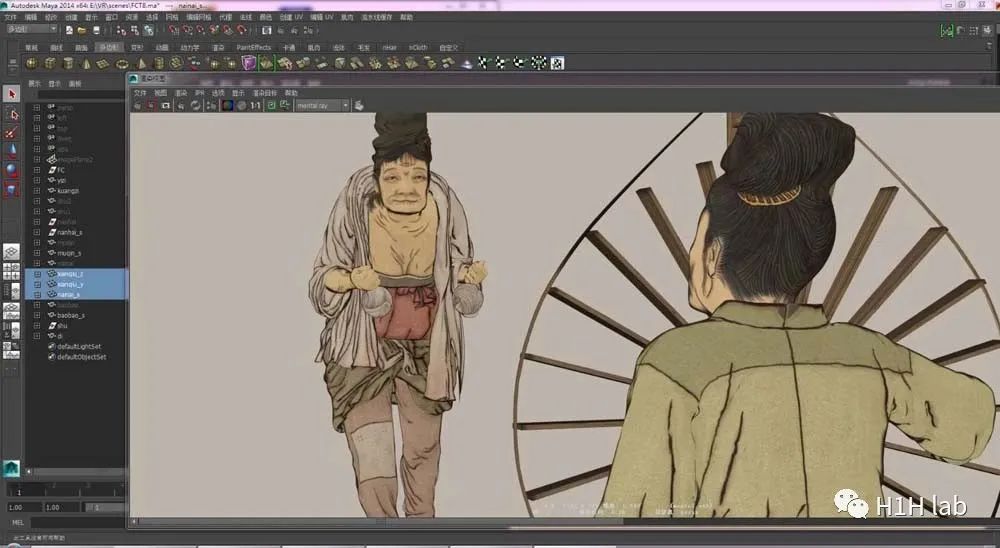Viewport: 1000px width, 548px height.
Task: Click the polygon torus shelf icon
Action: coord(123,63)
